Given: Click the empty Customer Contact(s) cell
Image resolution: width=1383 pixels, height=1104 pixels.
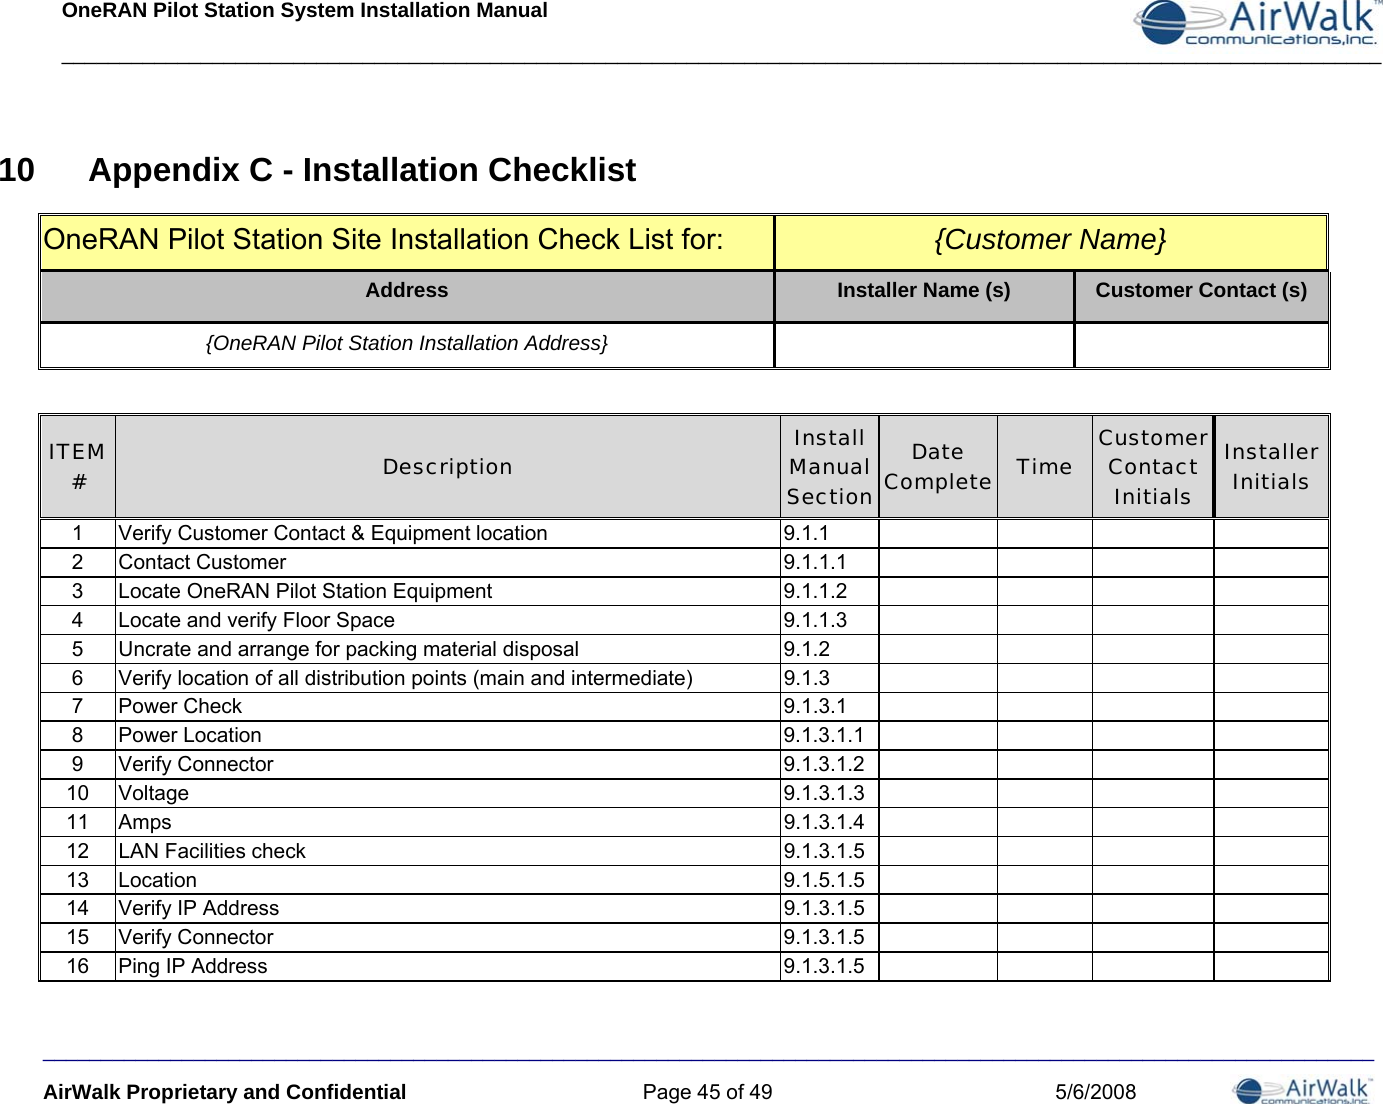Looking at the screenshot, I should (1201, 345).
